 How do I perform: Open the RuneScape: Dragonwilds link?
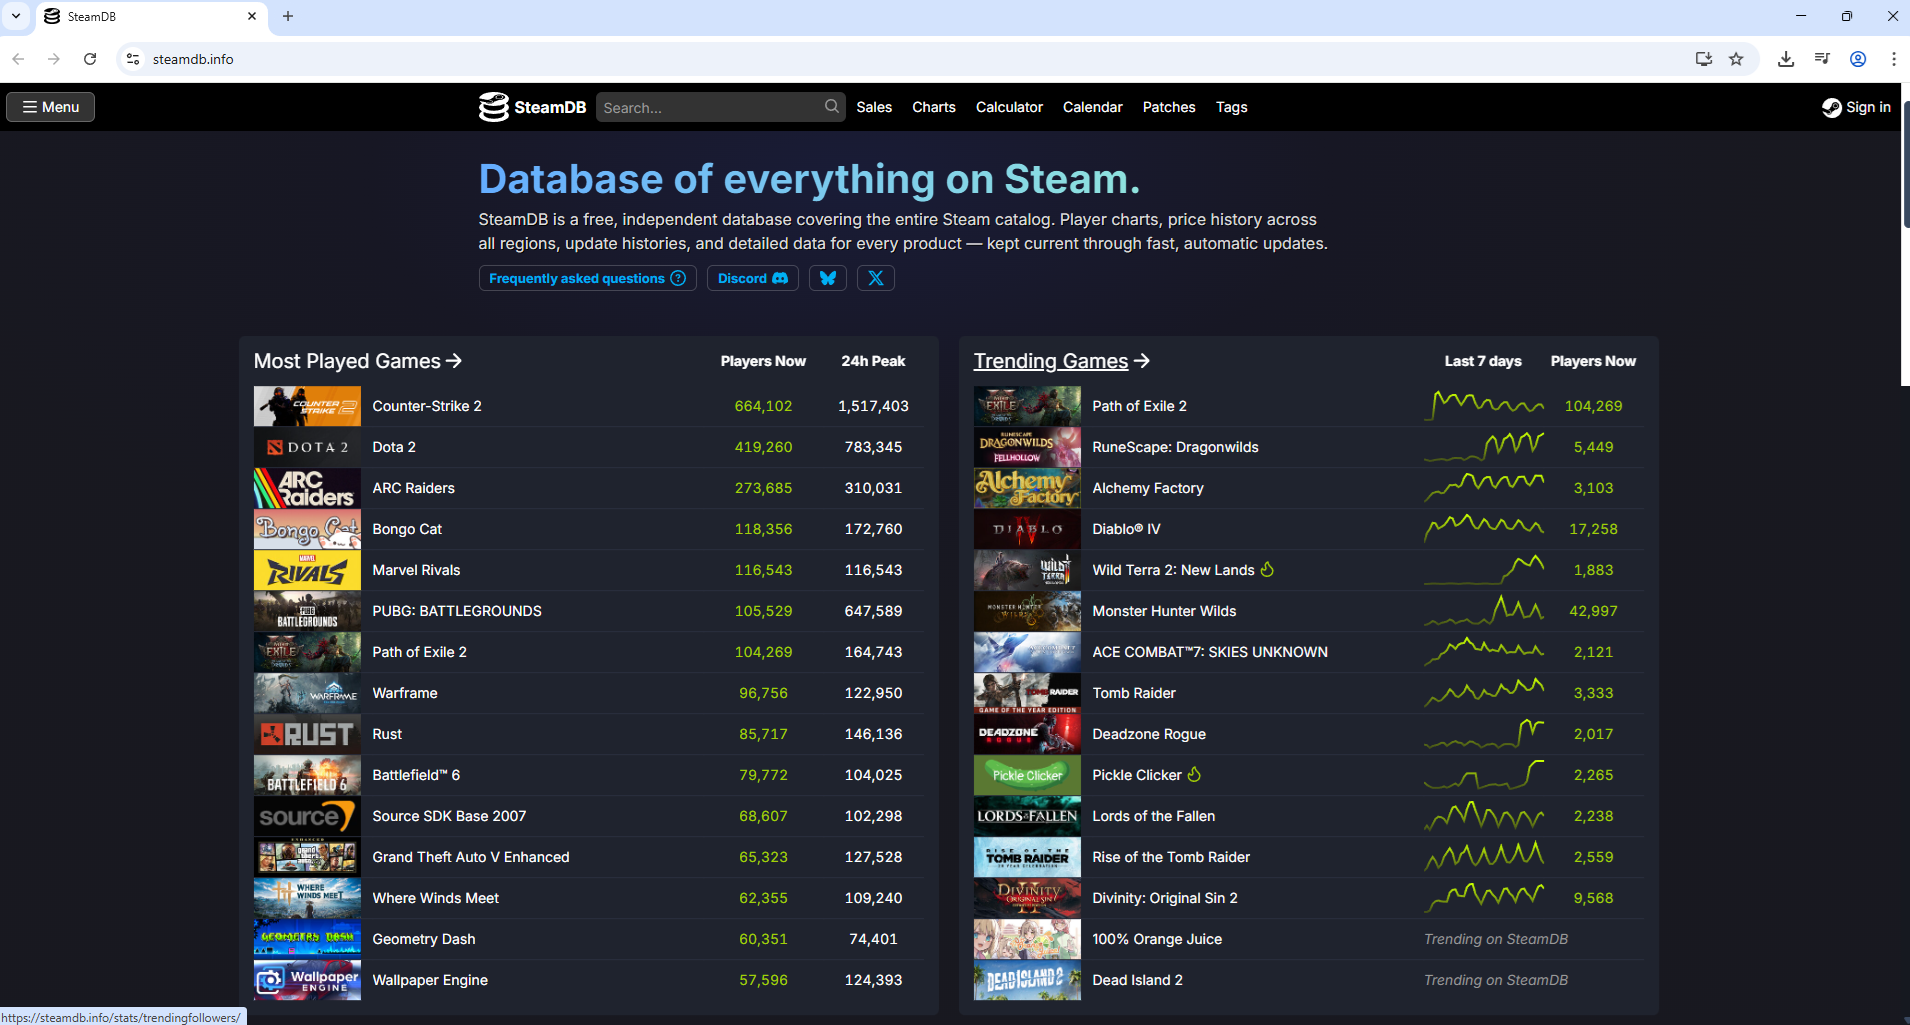coord(1175,447)
